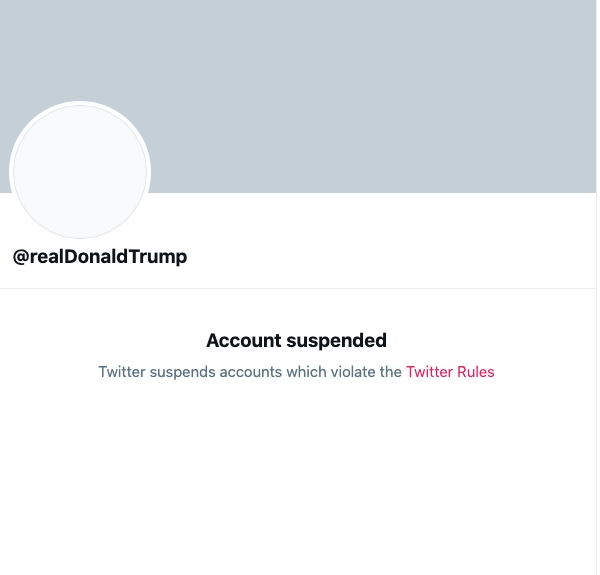Click the word "Rules" in the pink link
The image size is (600, 575).
(x=476, y=372)
